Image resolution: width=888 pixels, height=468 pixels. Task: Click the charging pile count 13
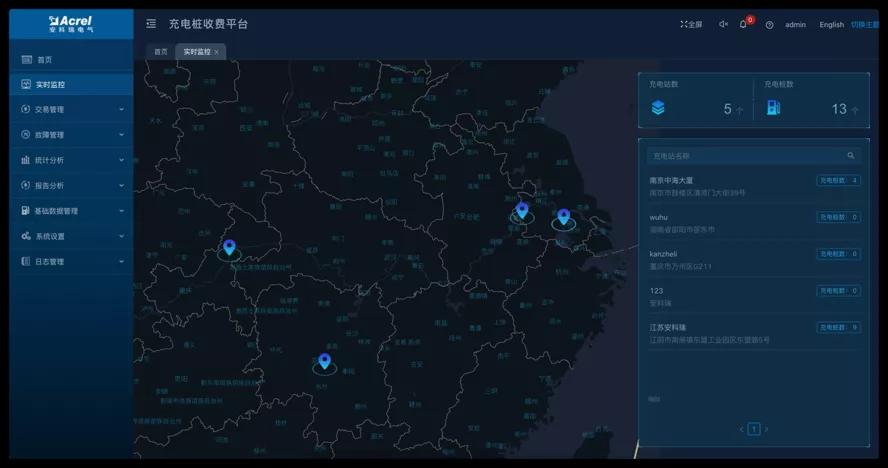(x=839, y=109)
